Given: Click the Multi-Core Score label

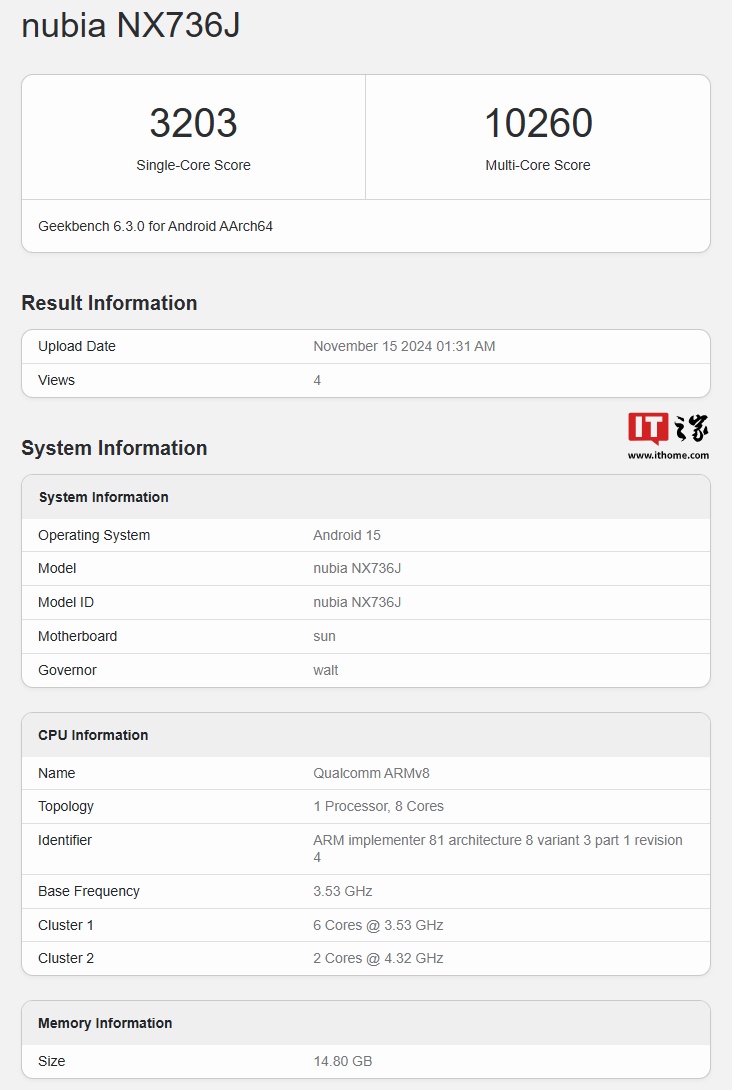Looking at the screenshot, I should (538, 165).
